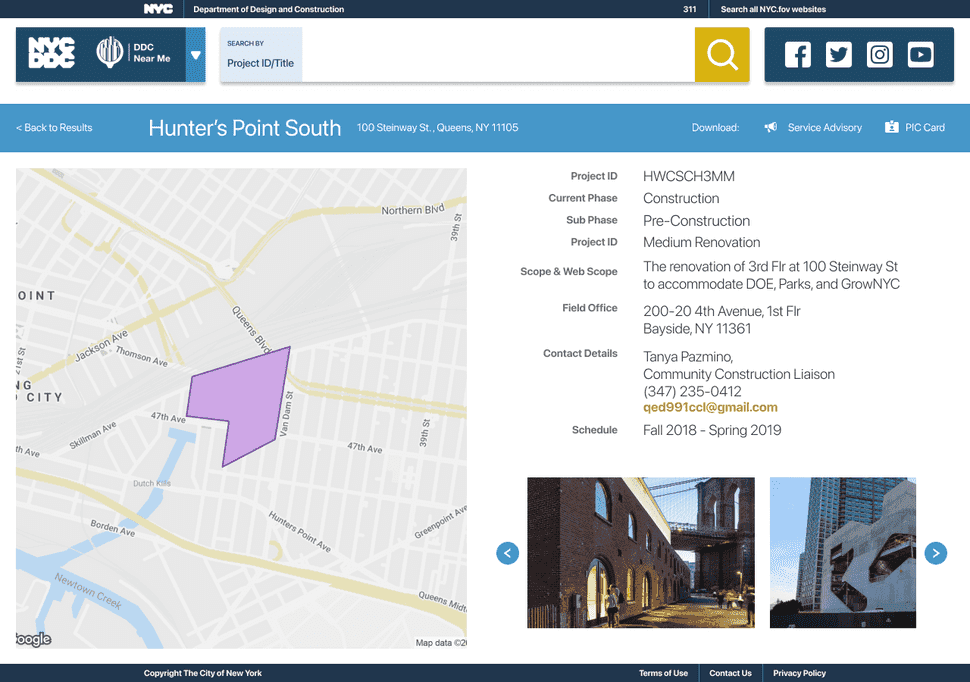Screen dimensions: 970x682
Task: Click the phone number (347) 235-0412
Action: click(x=692, y=391)
